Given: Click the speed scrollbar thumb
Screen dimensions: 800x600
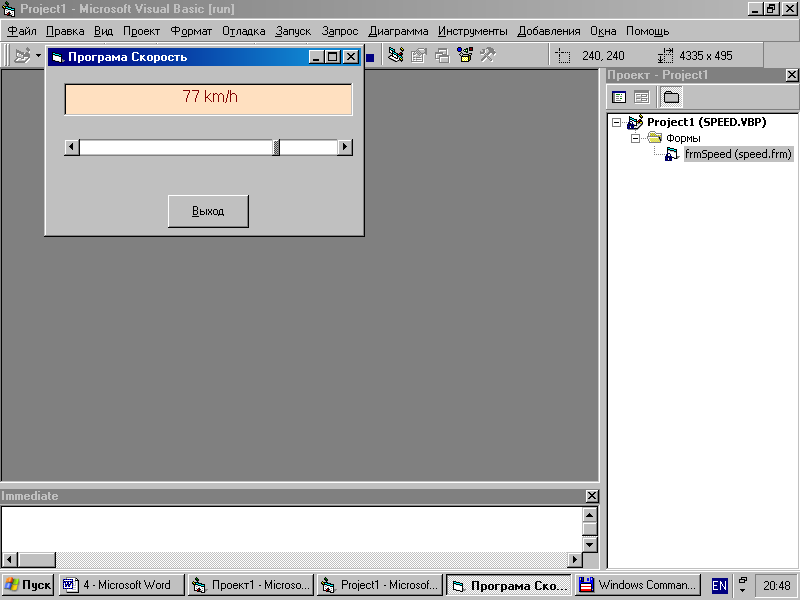Looking at the screenshot, I should tap(276, 147).
